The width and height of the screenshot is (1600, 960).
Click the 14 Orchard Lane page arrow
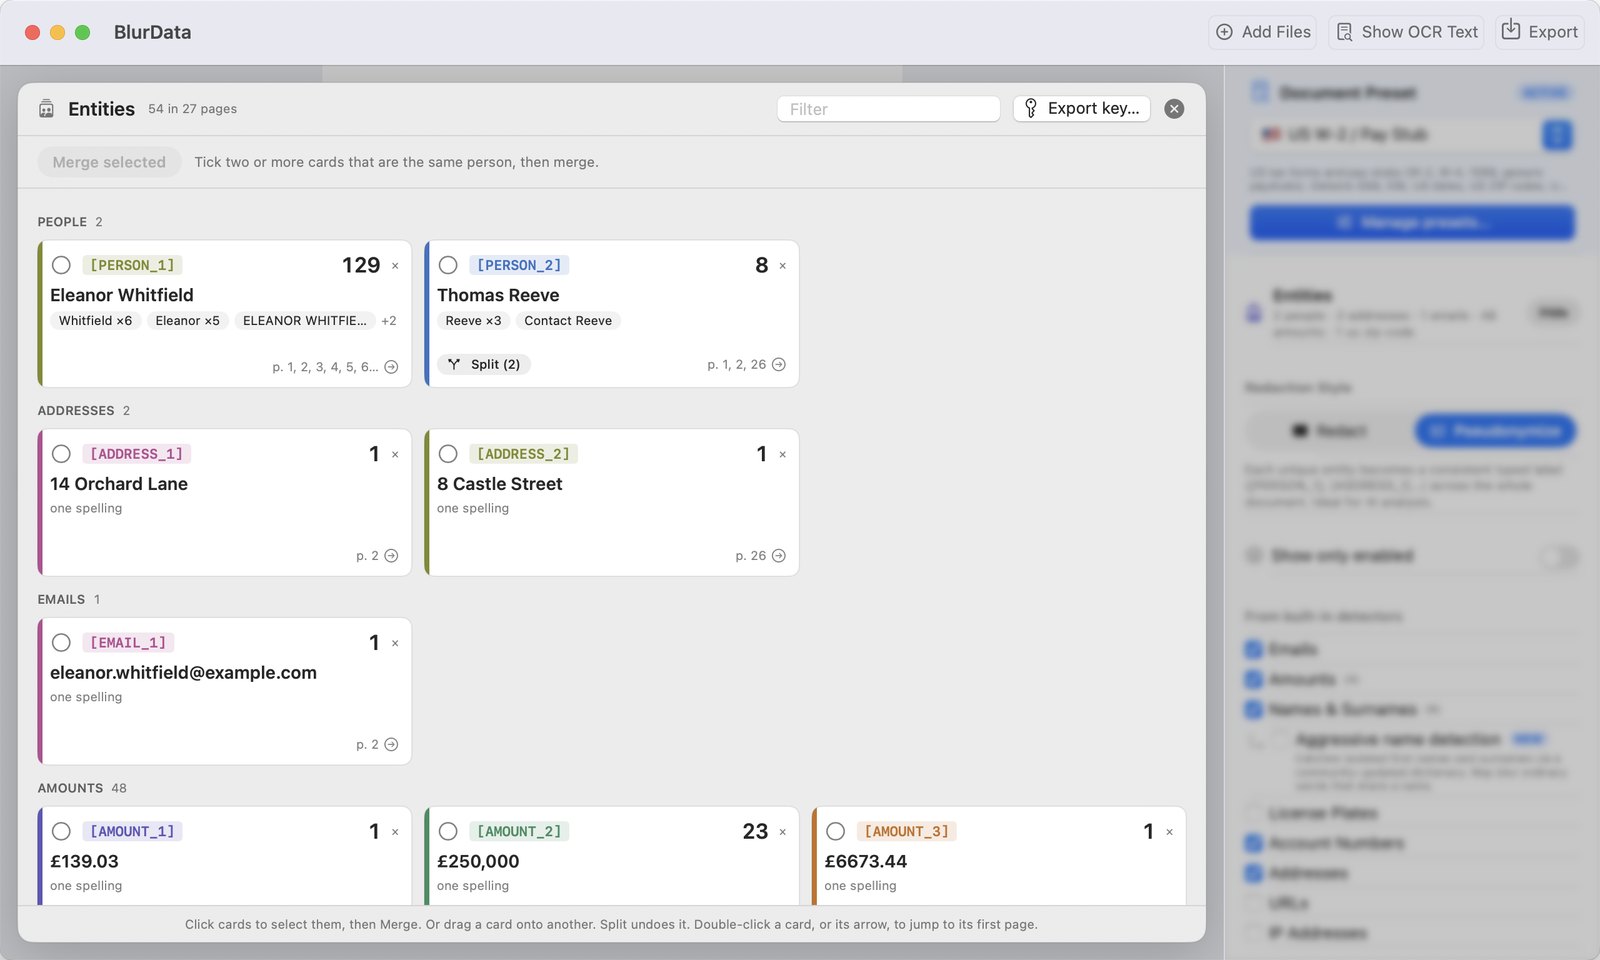(391, 556)
